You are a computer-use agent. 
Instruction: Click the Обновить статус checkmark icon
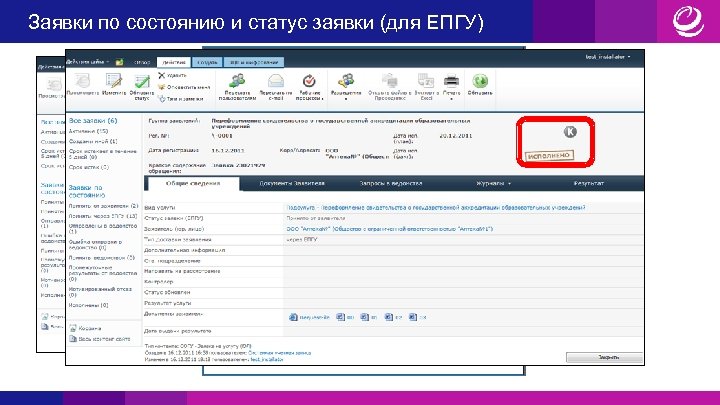(142, 81)
